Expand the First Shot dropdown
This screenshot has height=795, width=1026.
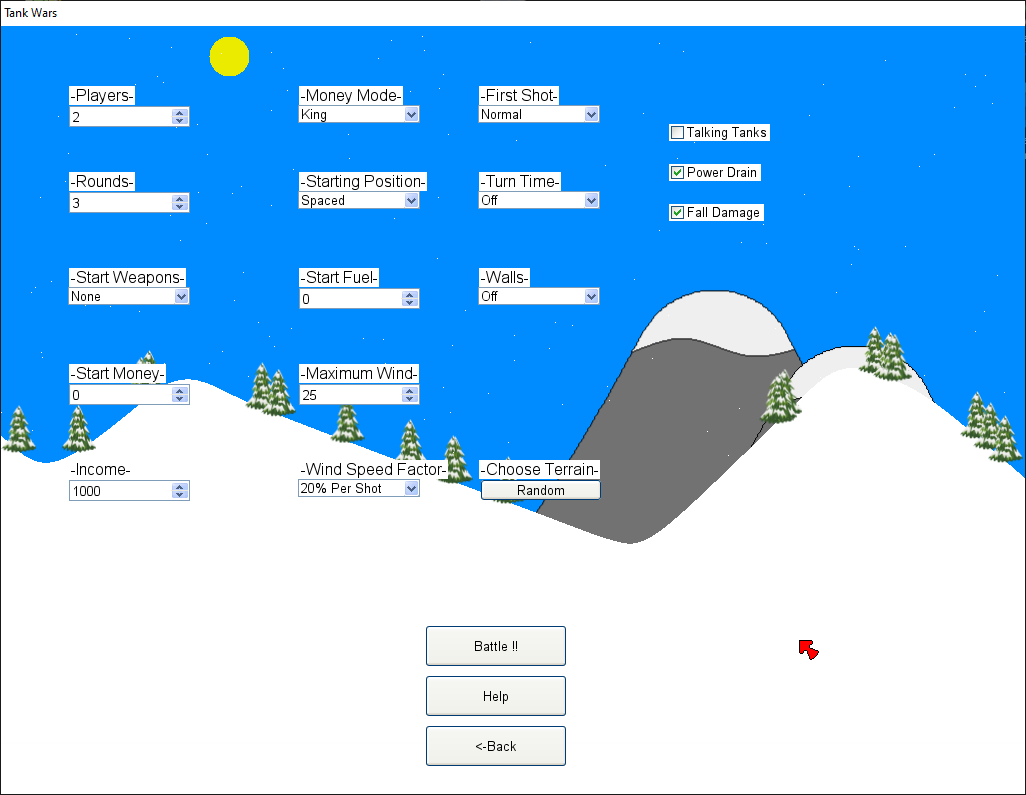click(x=591, y=115)
